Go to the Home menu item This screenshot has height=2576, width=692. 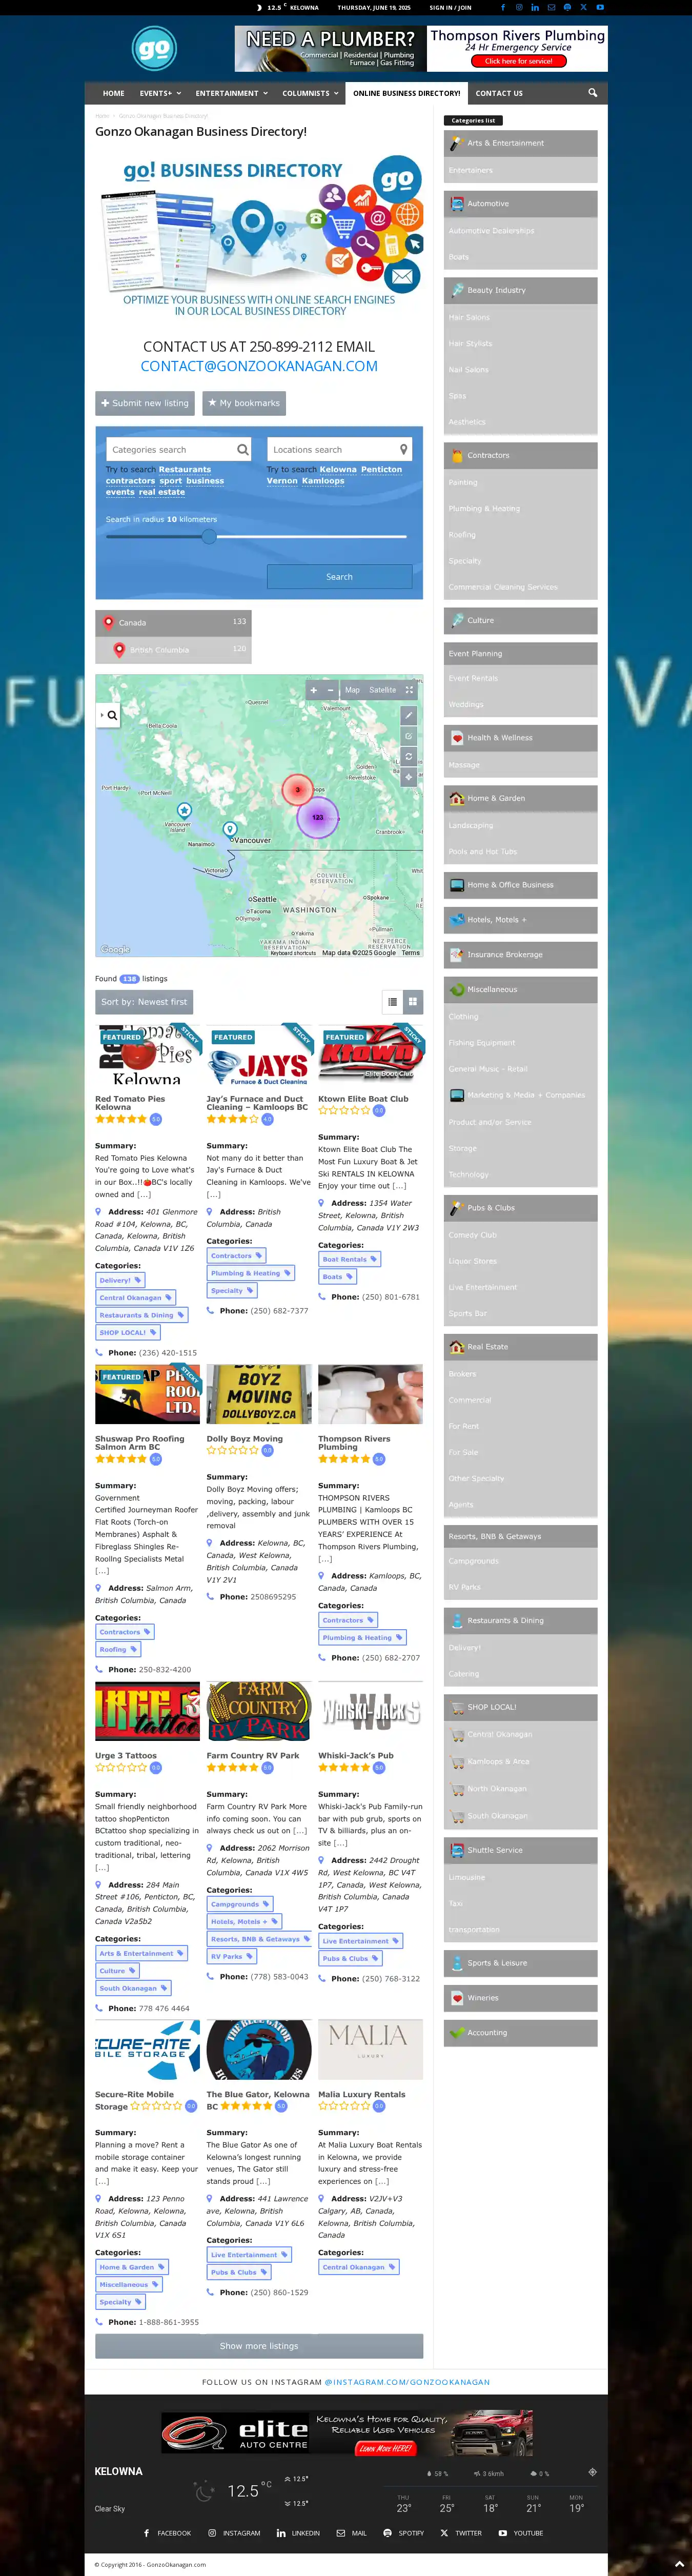tap(114, 93)
